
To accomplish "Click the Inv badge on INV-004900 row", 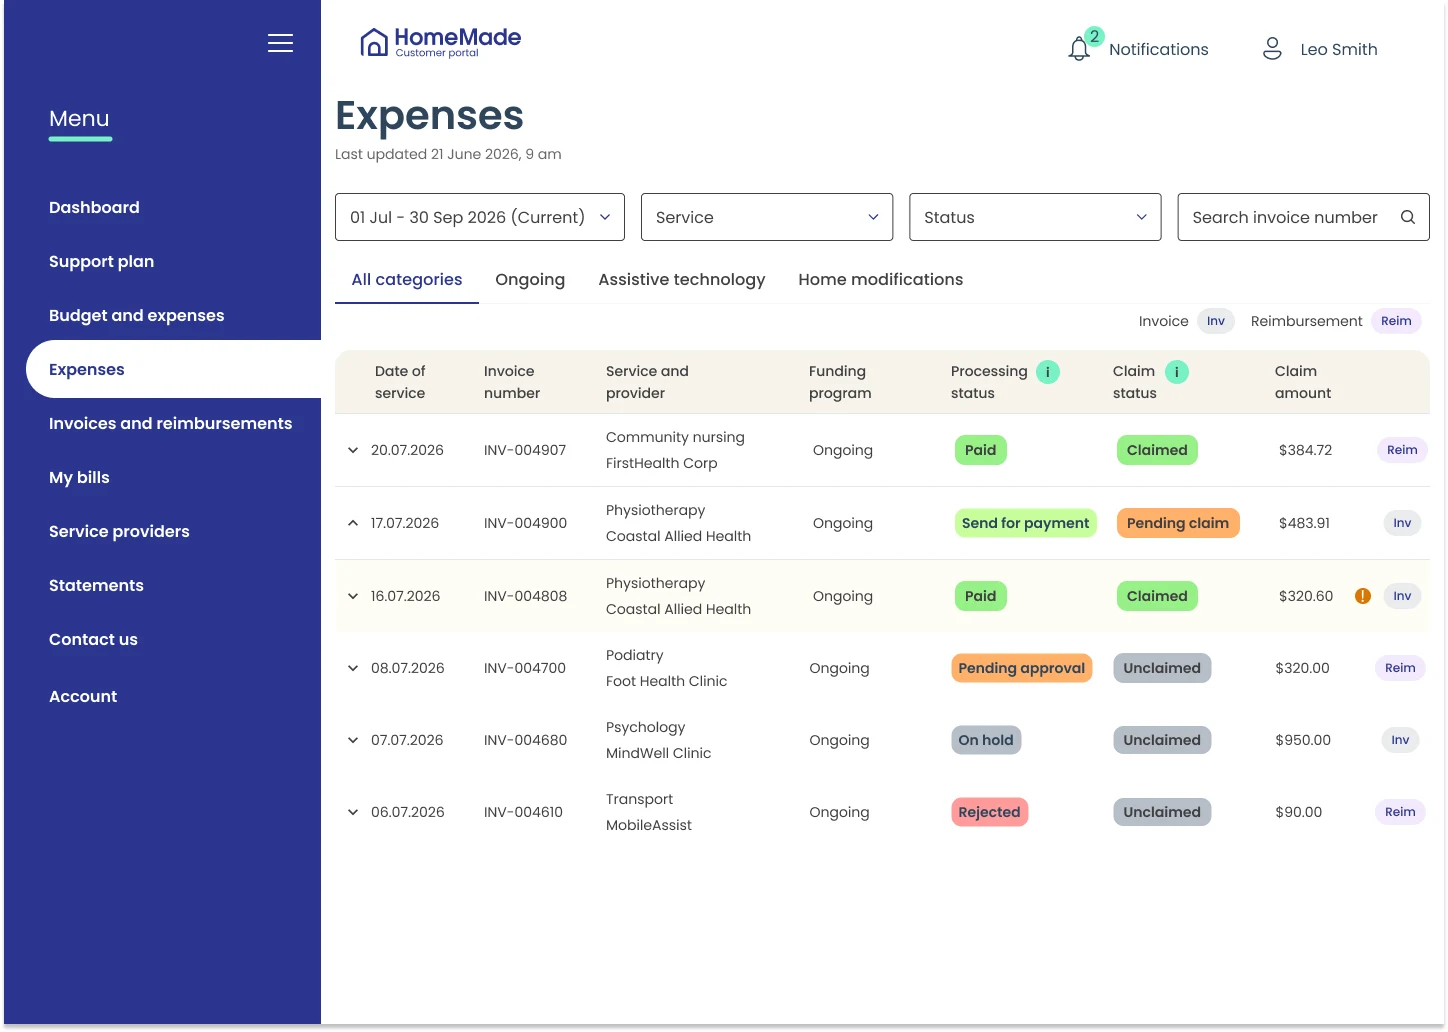I will (x=1402, y=523).
